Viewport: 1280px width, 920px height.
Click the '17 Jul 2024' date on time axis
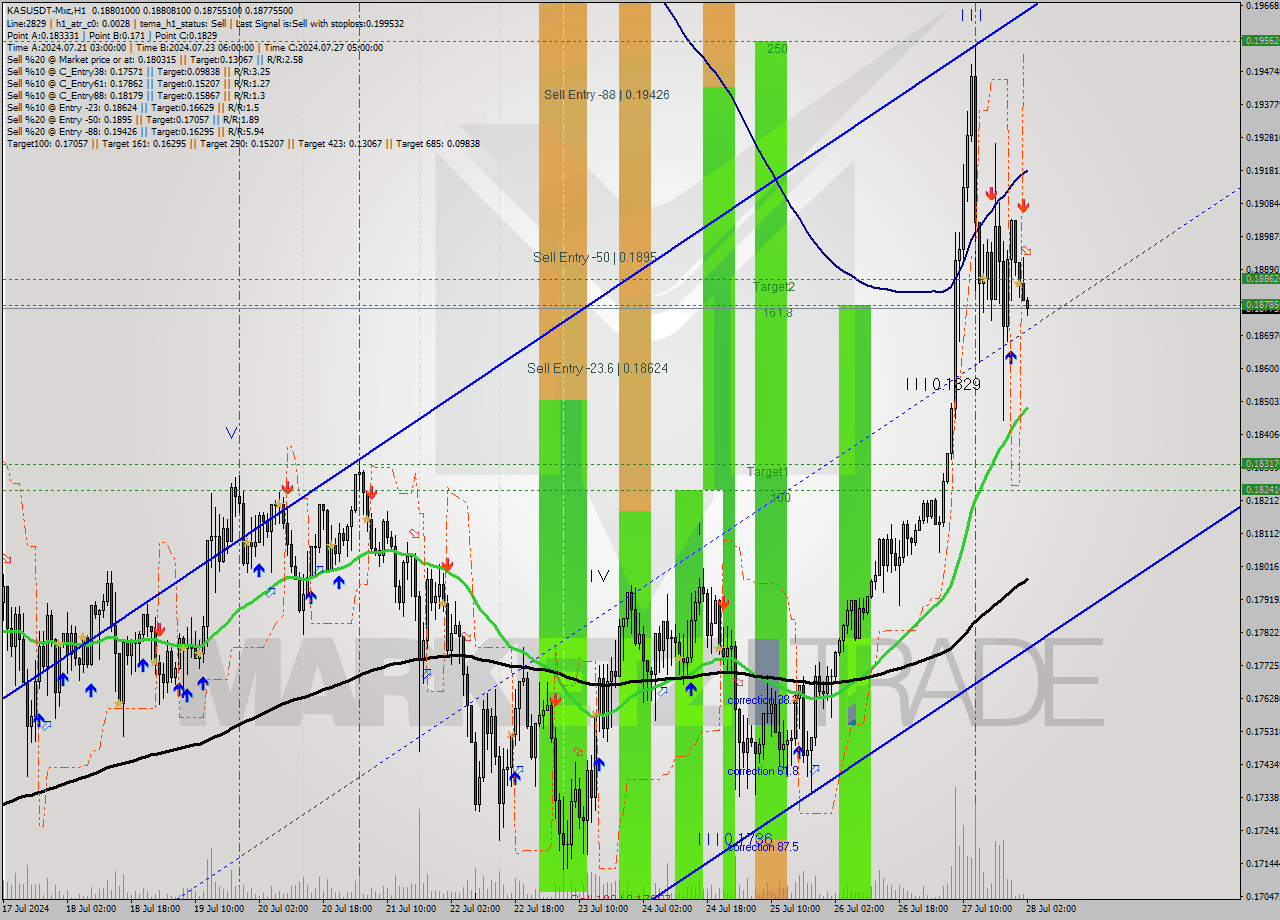[x=26, y=909]
